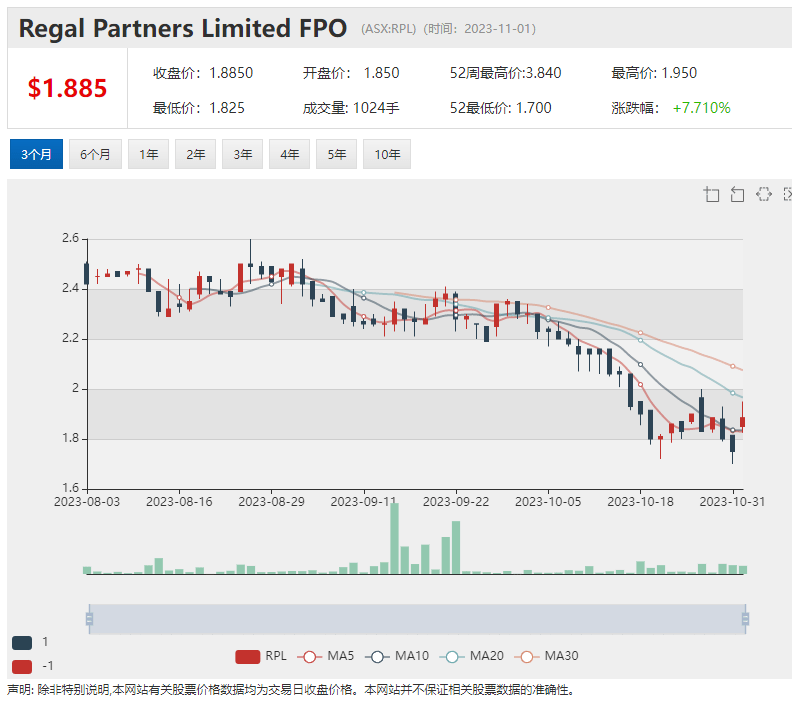Select the 1年 range tab

(x=148, y=154)
